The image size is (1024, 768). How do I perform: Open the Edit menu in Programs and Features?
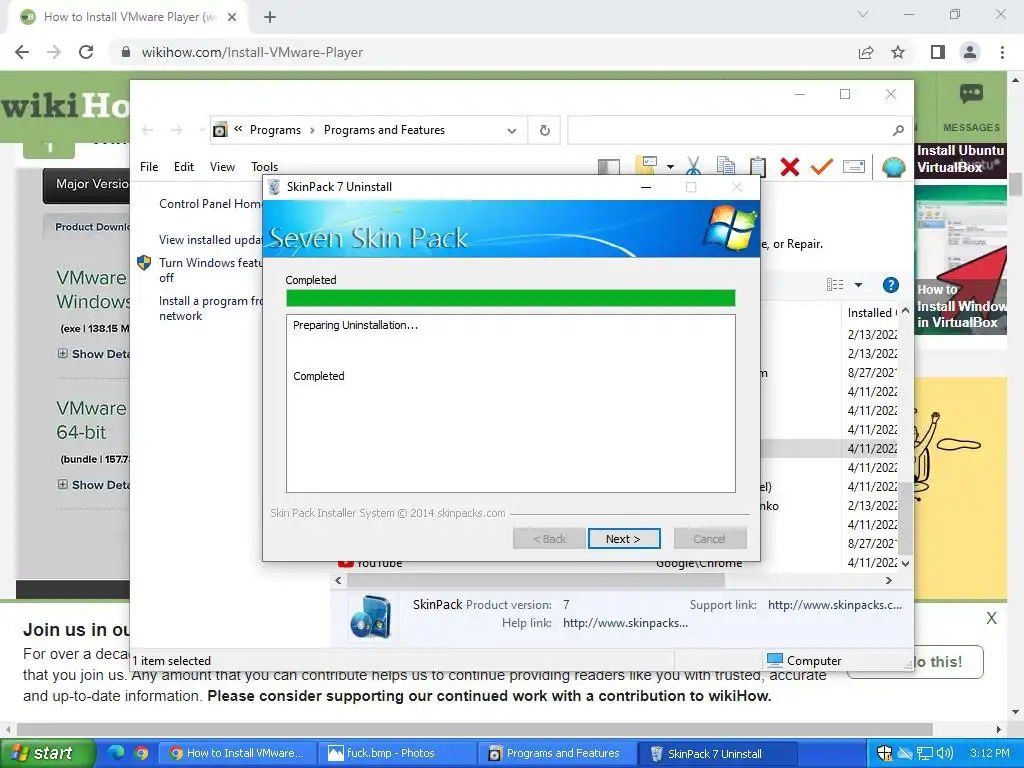184,167
